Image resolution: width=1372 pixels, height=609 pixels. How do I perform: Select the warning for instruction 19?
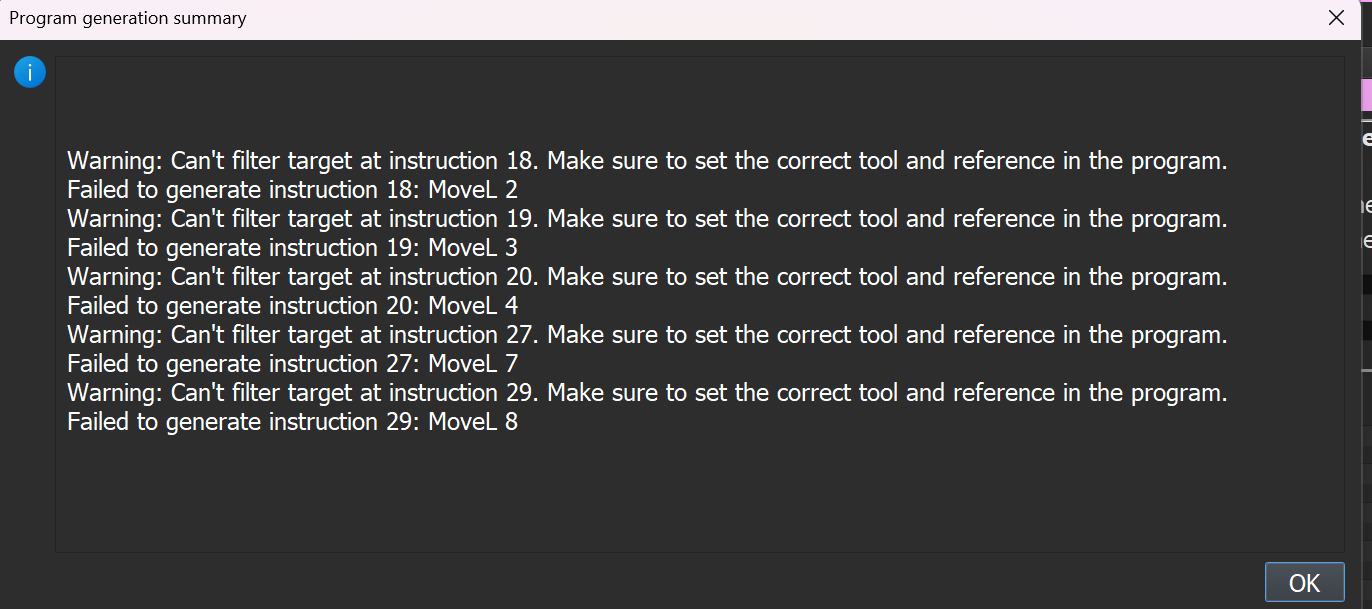(646, 219)
